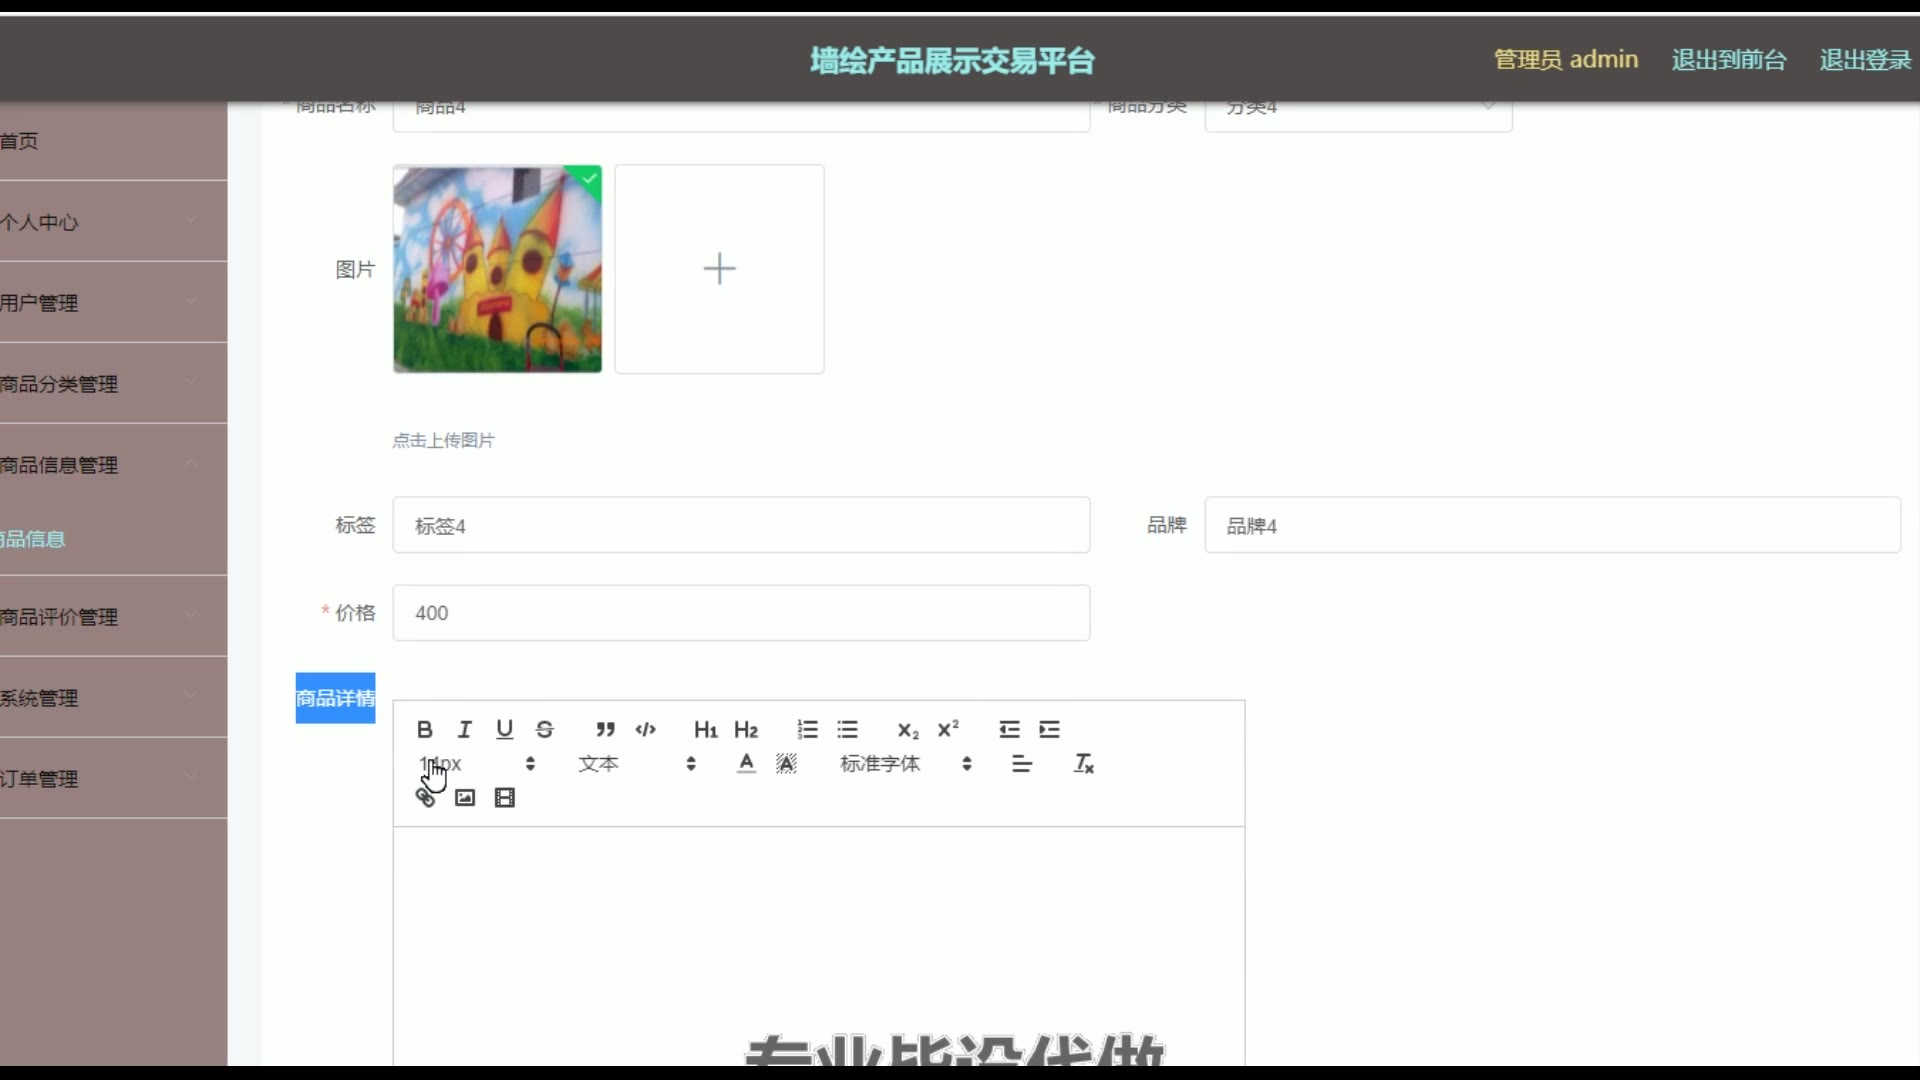Toggle bold formatting in editor
Image resolution: width=1920 pixels, height=1080 pixels.
[424, 729]
